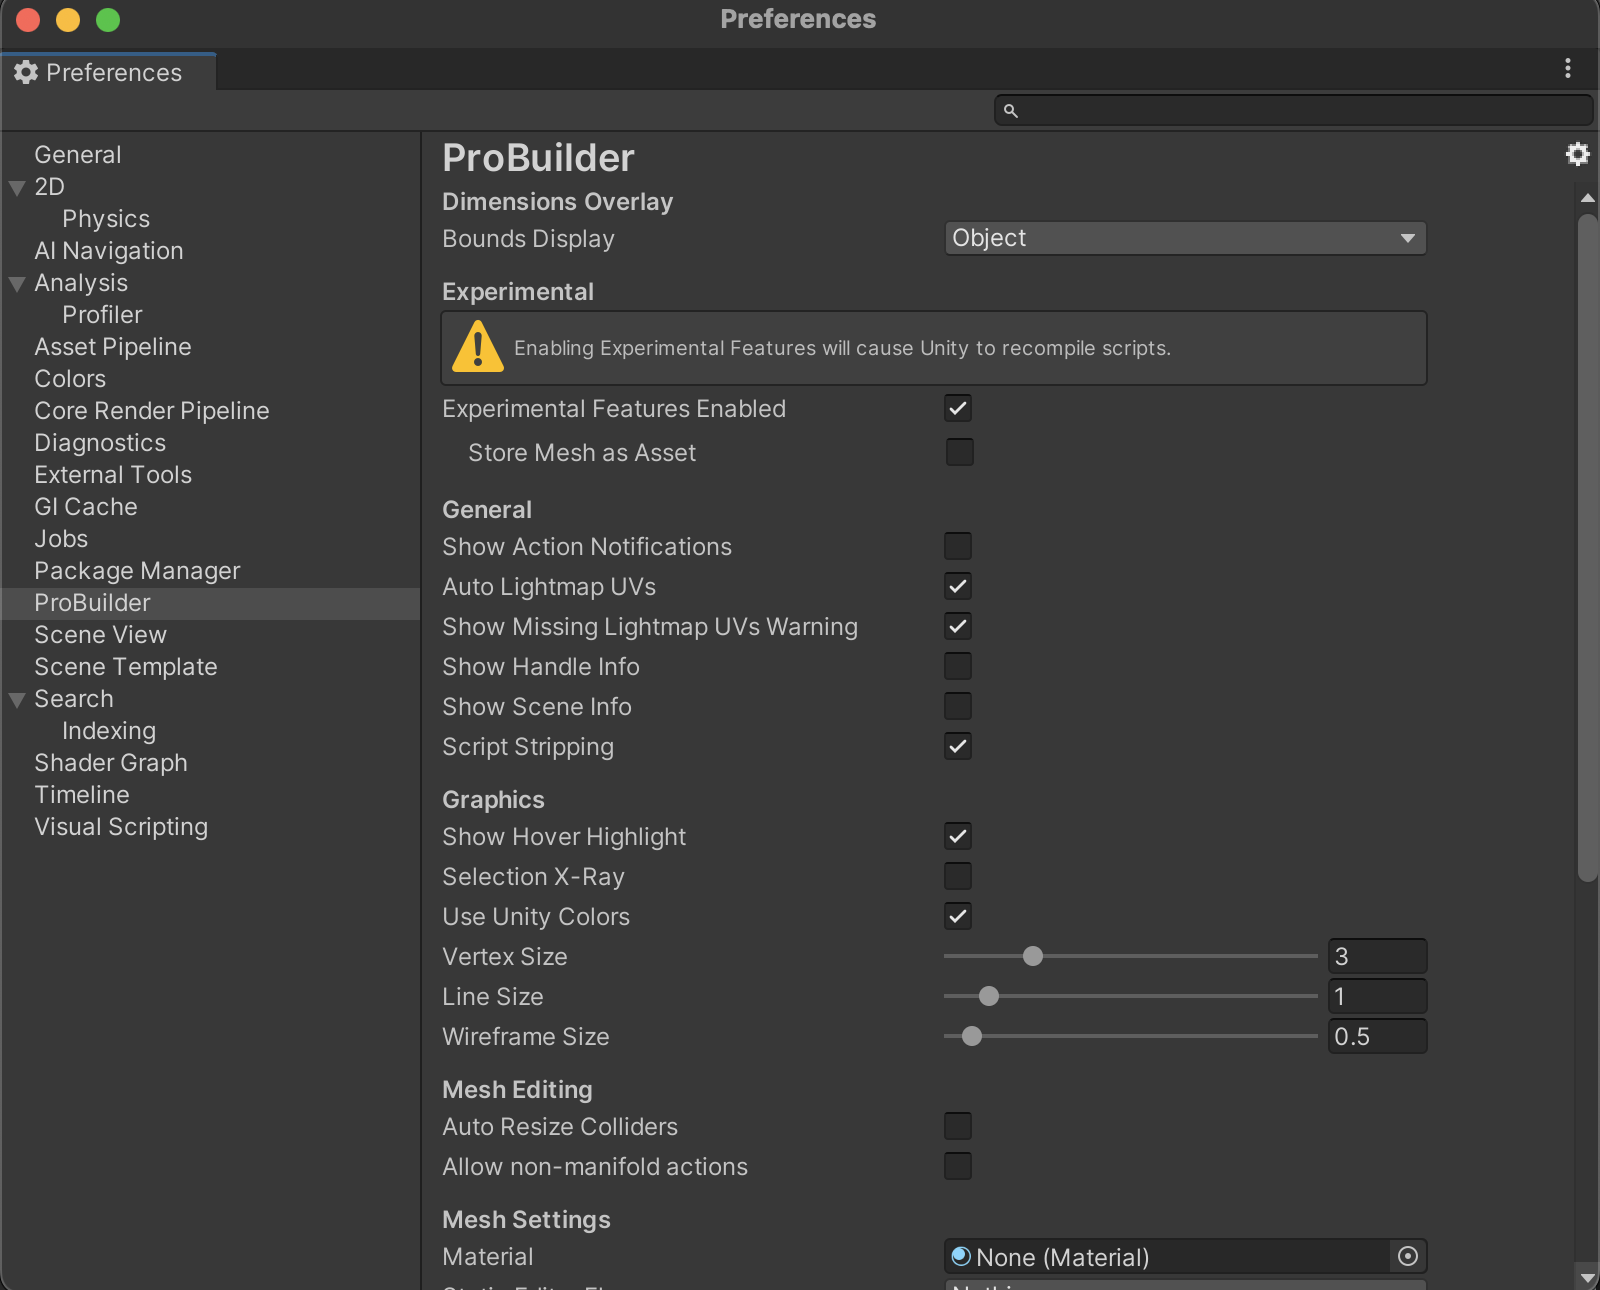Toggle Script Stripping checkbox
The image size is (1600, 1290).
(958, 746)
